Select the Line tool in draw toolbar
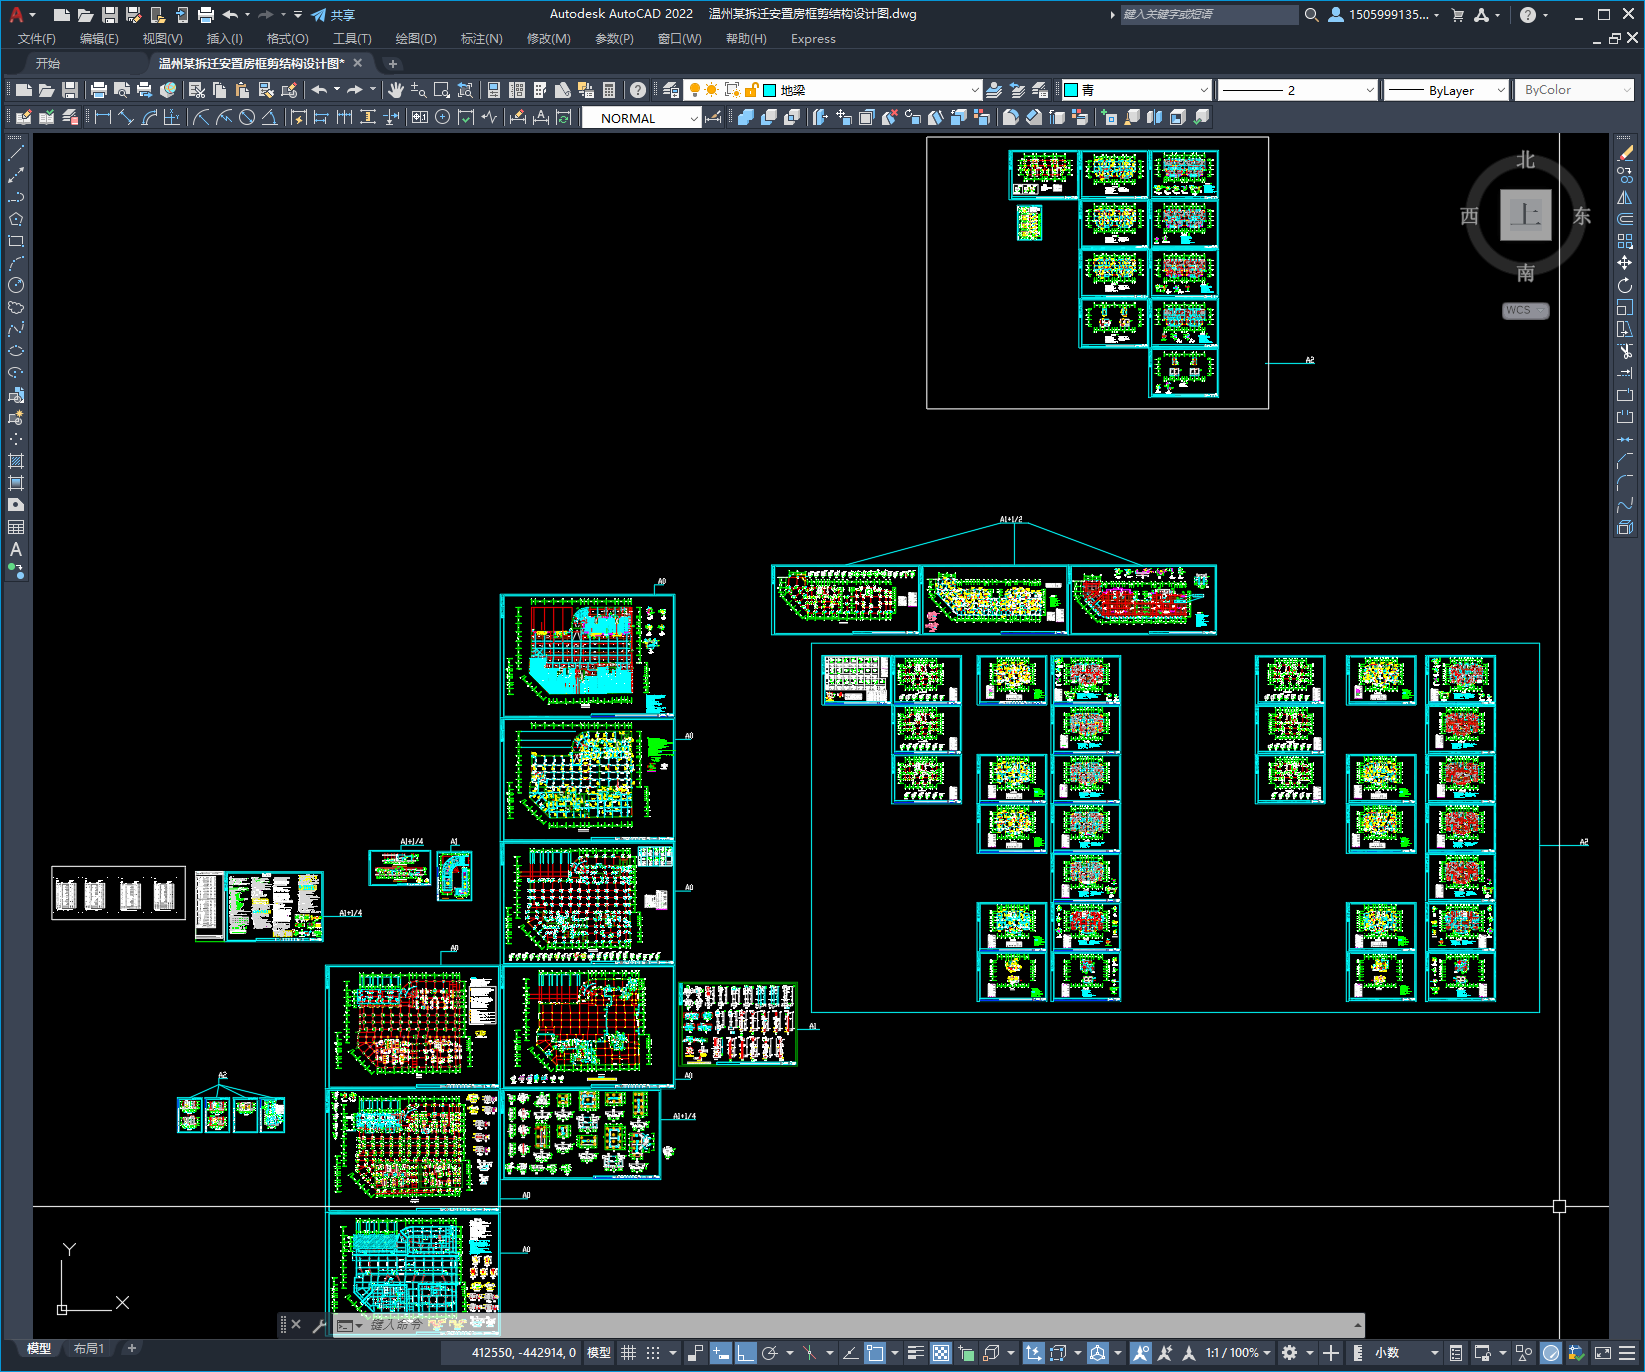The image size is (1645, 1372). coord(16,153)
